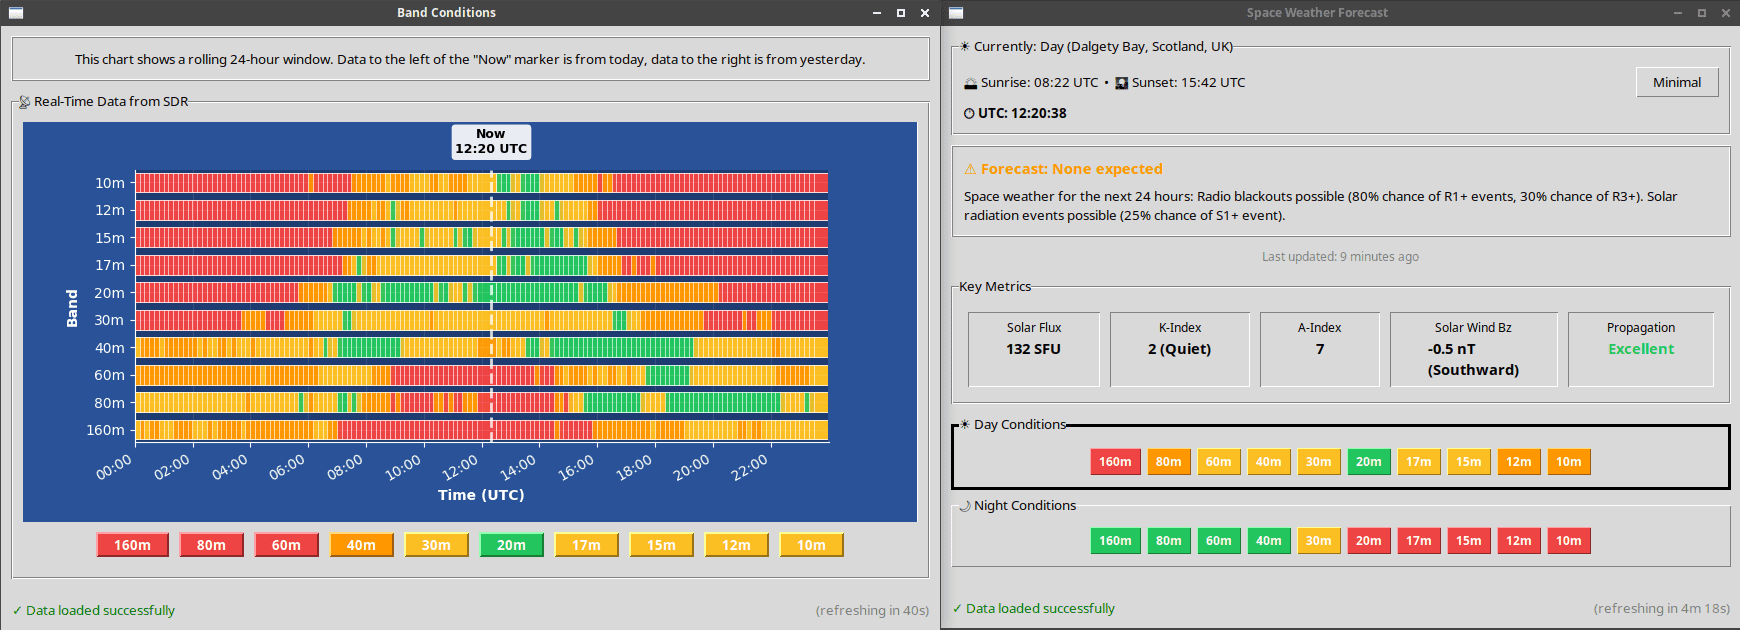Click the red 160m chip in Day Conditions
The width and height of the screenshot is (1740, 630).
pos(1115,462)
